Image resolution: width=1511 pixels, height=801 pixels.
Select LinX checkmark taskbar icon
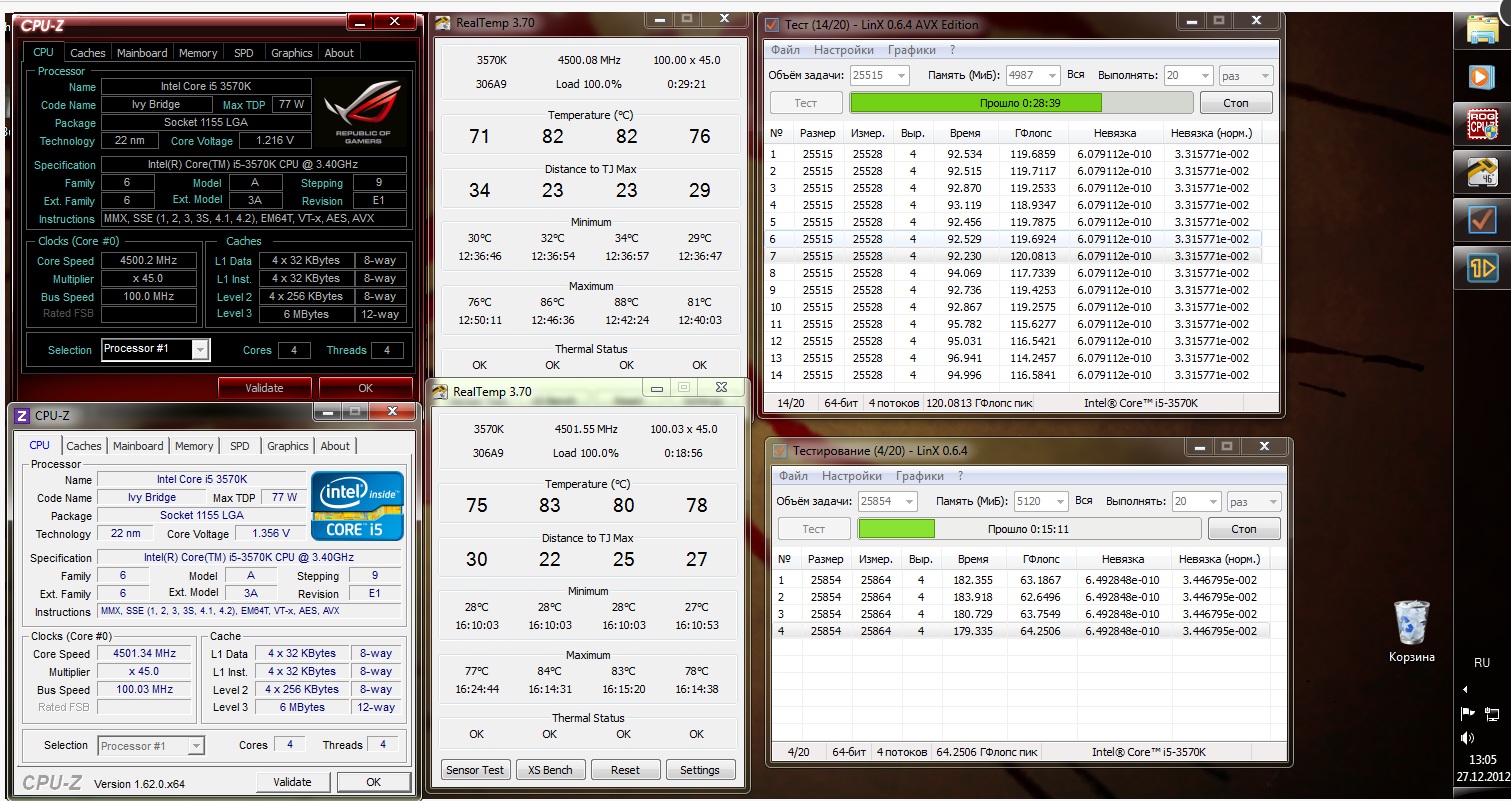[1481, 219]
